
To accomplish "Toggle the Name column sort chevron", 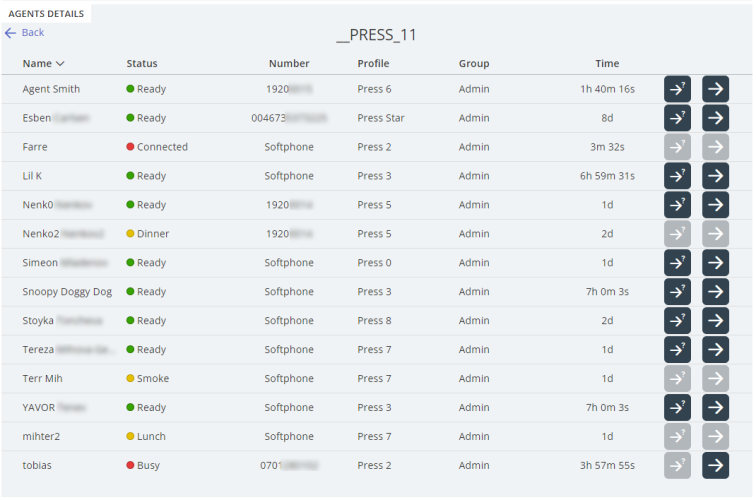I will click(60, 64).
